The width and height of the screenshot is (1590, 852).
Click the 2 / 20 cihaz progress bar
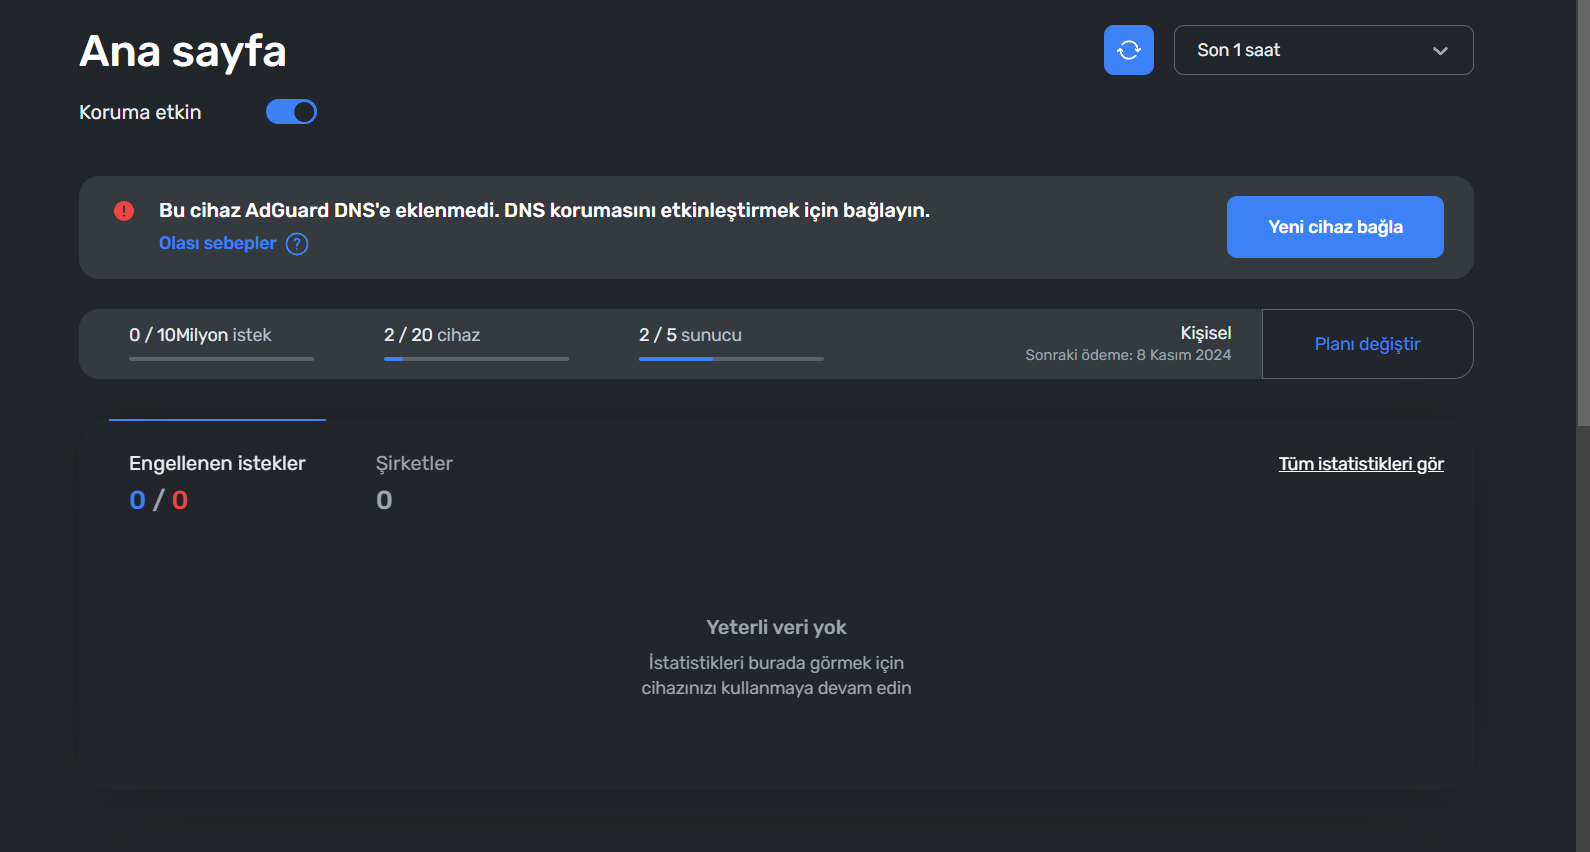[x=476, y=359]
